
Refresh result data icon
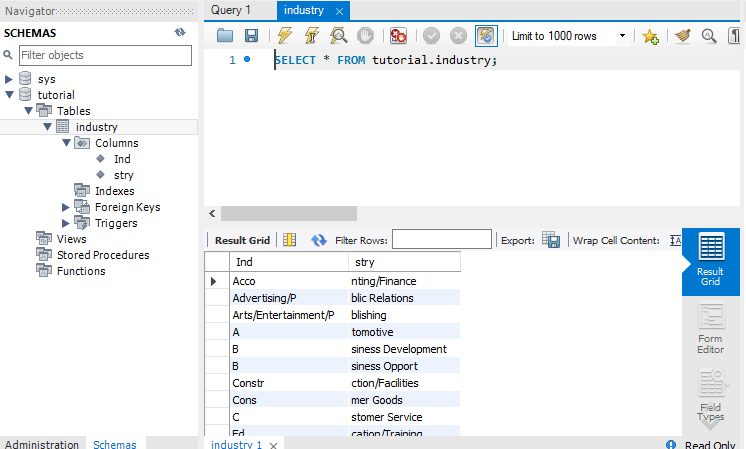click(318, 240)
